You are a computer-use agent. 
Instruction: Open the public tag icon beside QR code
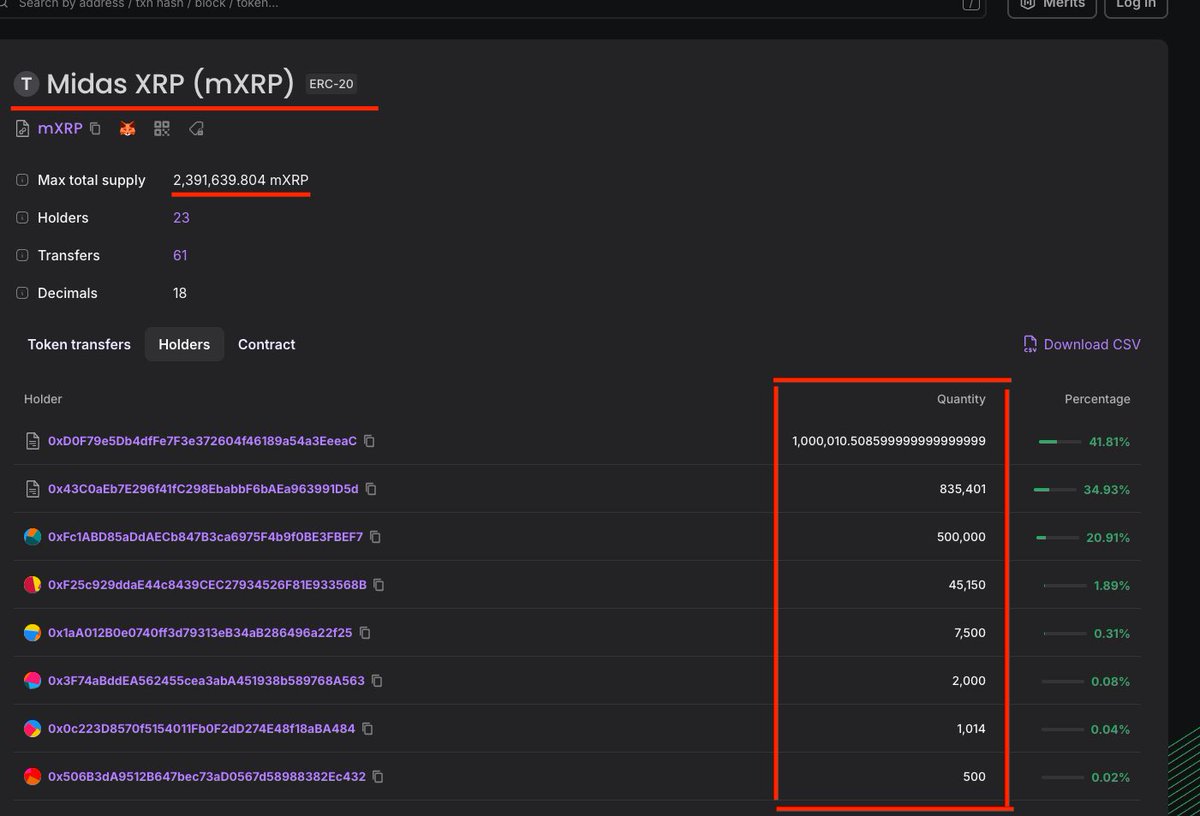pos(196,128)
